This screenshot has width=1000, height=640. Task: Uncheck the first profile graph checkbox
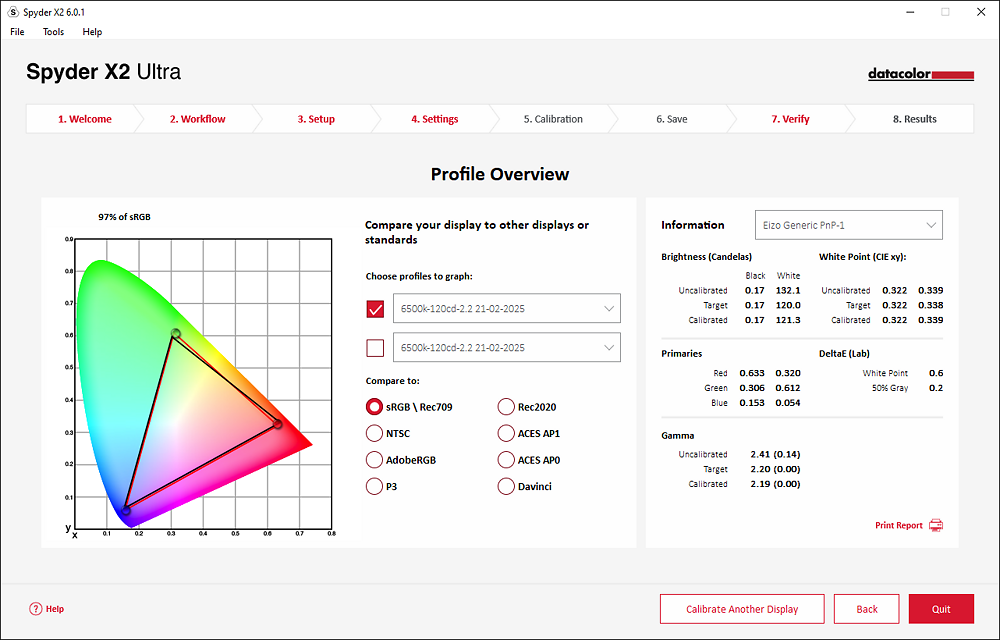(374, 308)
